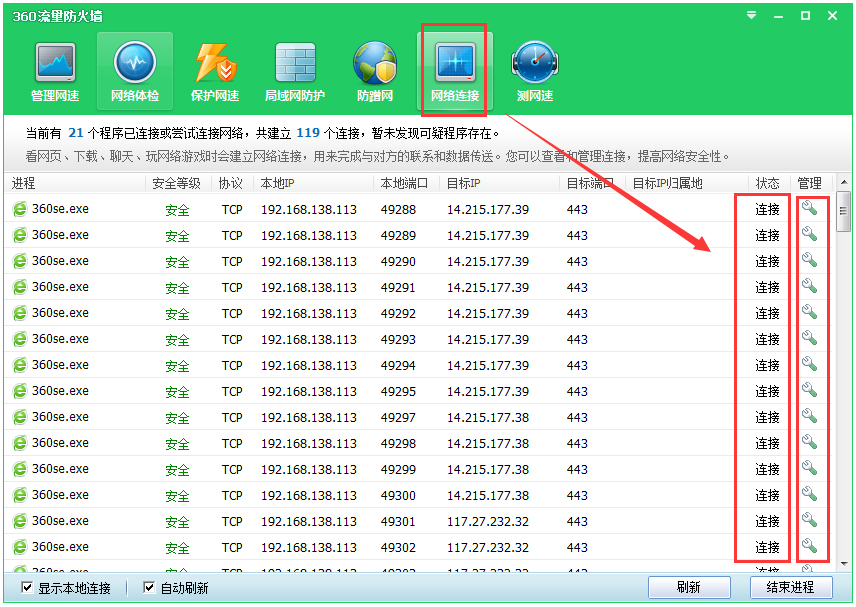
Task: Click 360se.exe browser icon in port 49295 row
Action: point(20,391)
